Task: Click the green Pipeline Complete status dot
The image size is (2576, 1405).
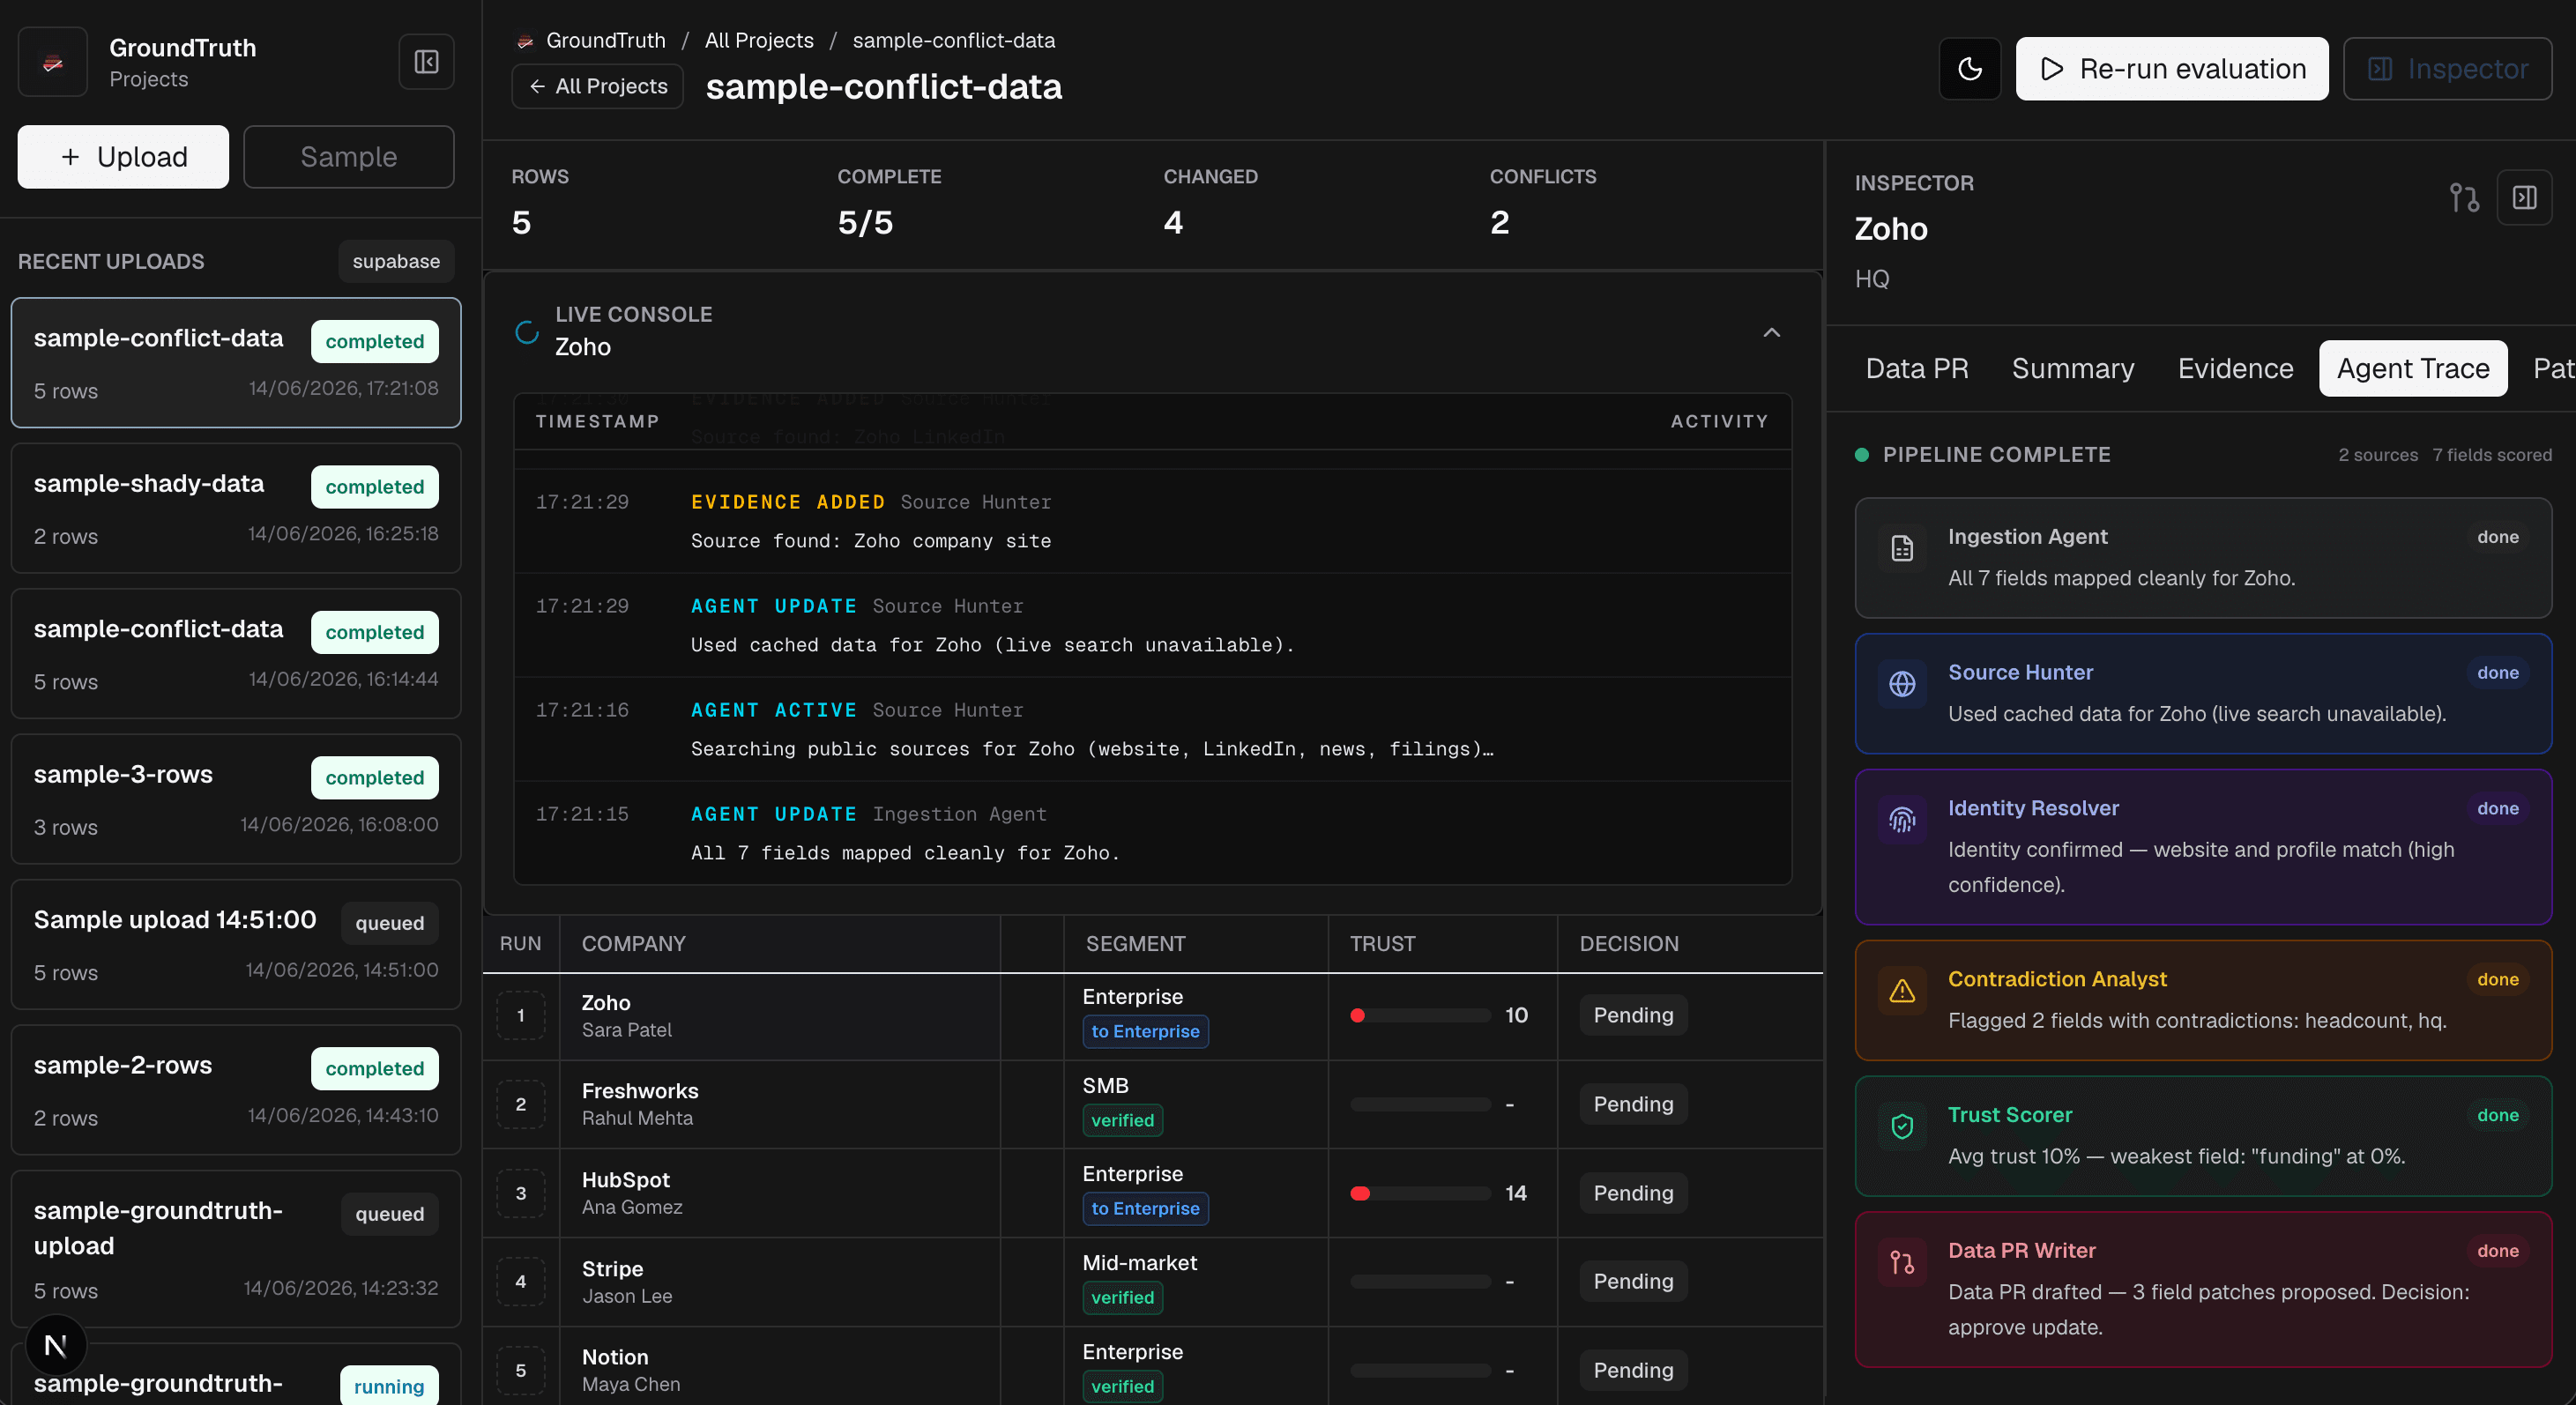Action: point(1862,455)
